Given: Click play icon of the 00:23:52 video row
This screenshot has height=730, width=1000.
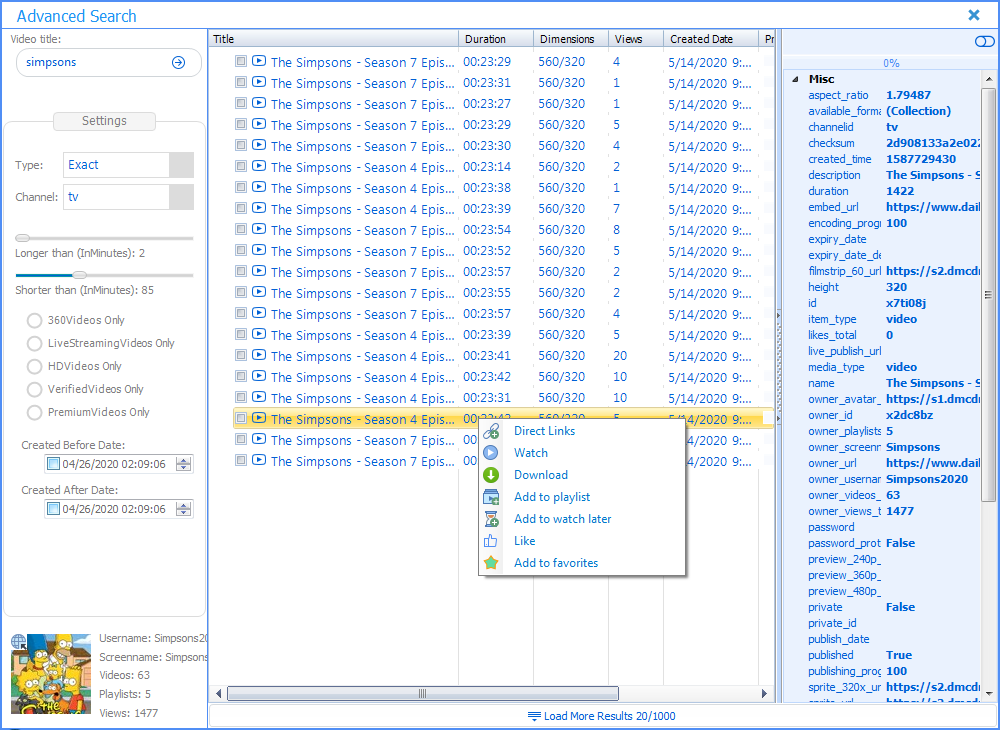Looking at the screenshot, I should coord(258,250).
